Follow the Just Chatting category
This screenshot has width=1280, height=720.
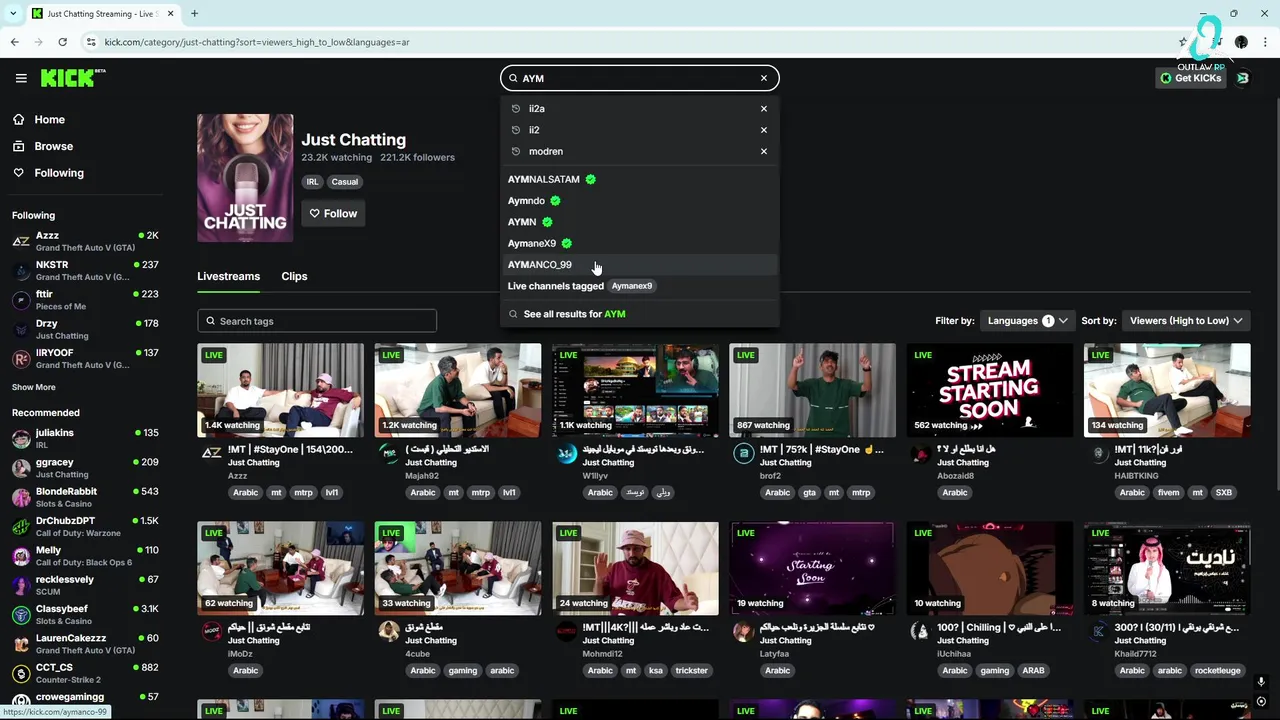click(x=333, y=213)
